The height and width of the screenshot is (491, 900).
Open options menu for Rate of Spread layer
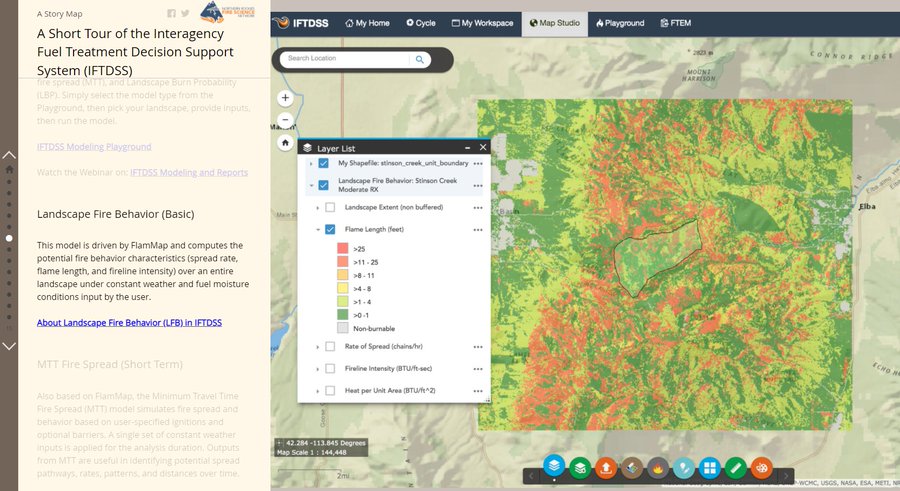pos(478,347)
